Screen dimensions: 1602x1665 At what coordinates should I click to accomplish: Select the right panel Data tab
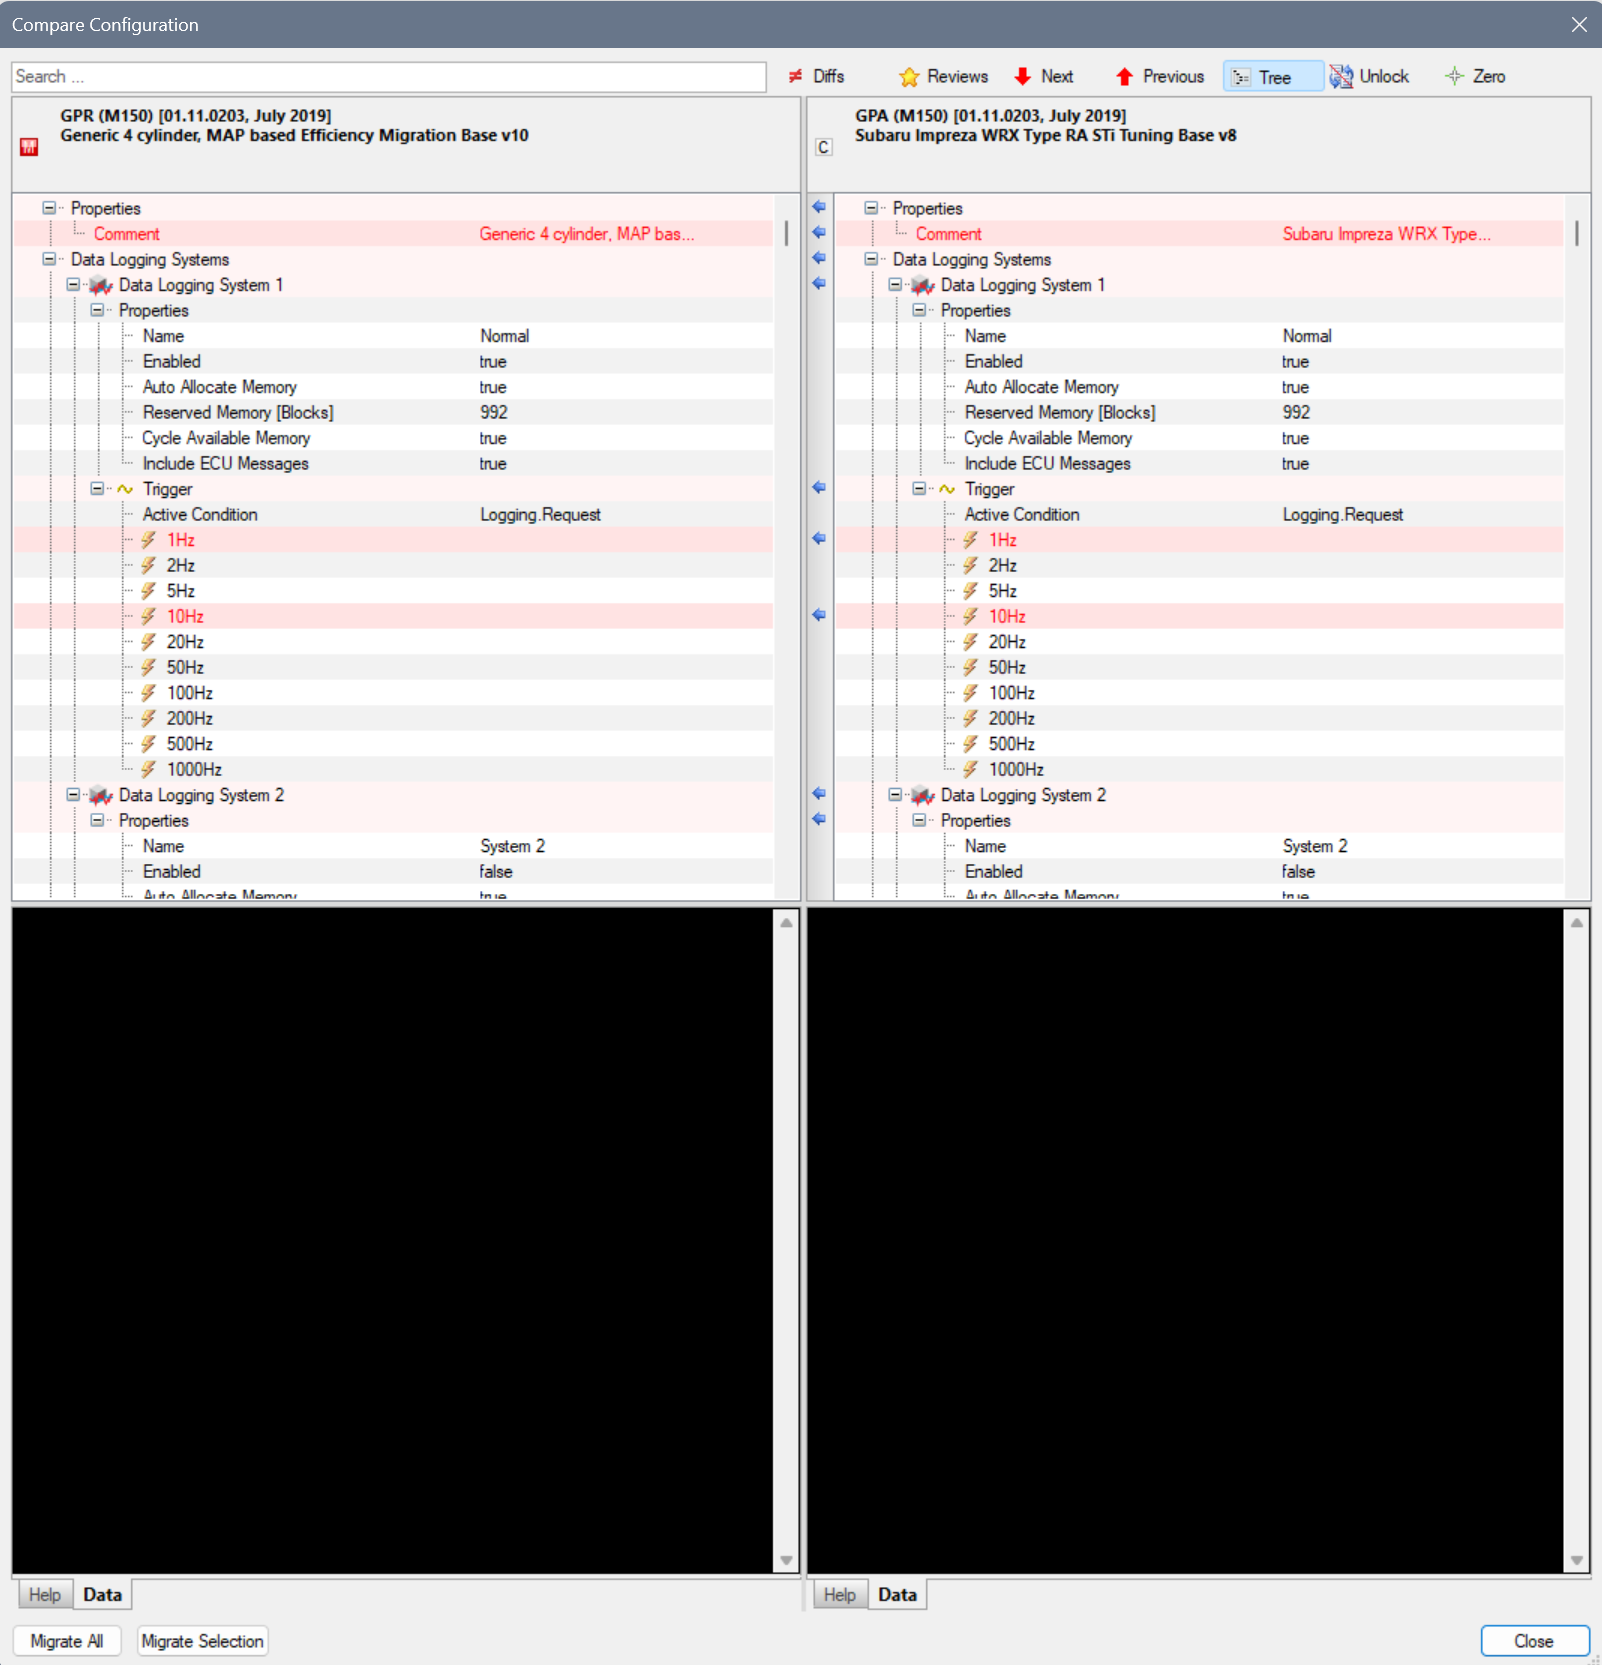(897, 1594)
